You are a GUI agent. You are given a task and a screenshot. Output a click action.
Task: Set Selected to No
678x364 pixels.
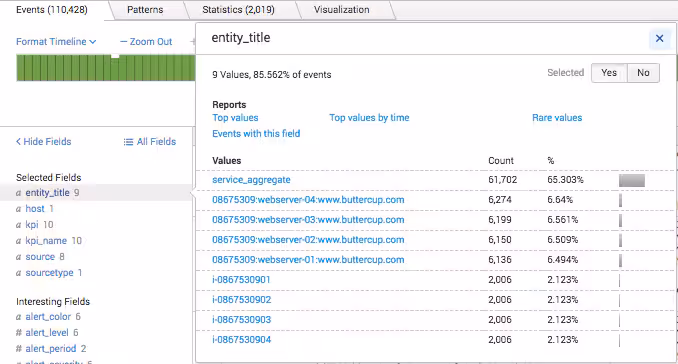[643, 73]
